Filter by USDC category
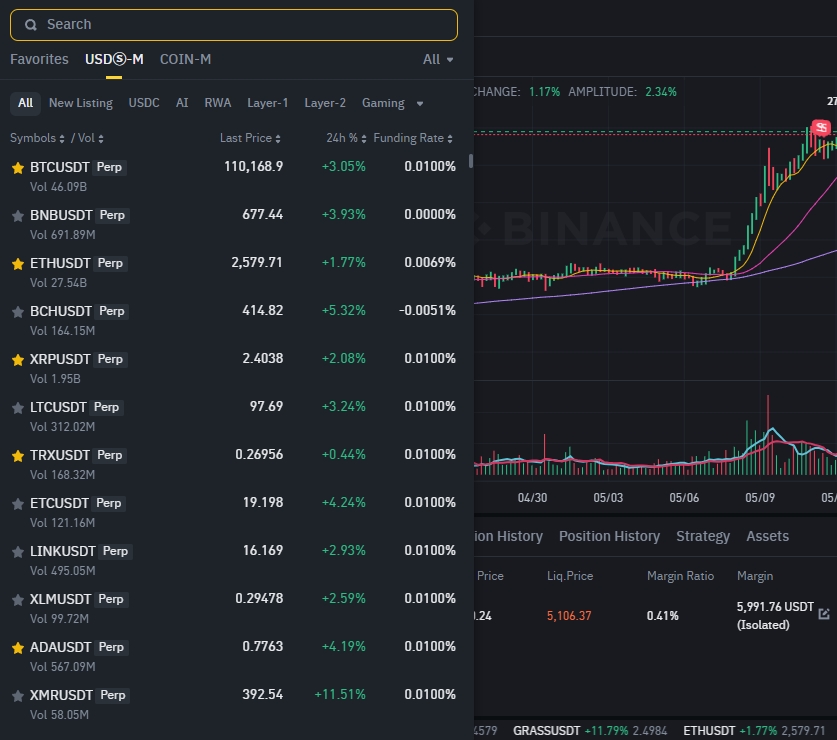 (x=144, y=103)
